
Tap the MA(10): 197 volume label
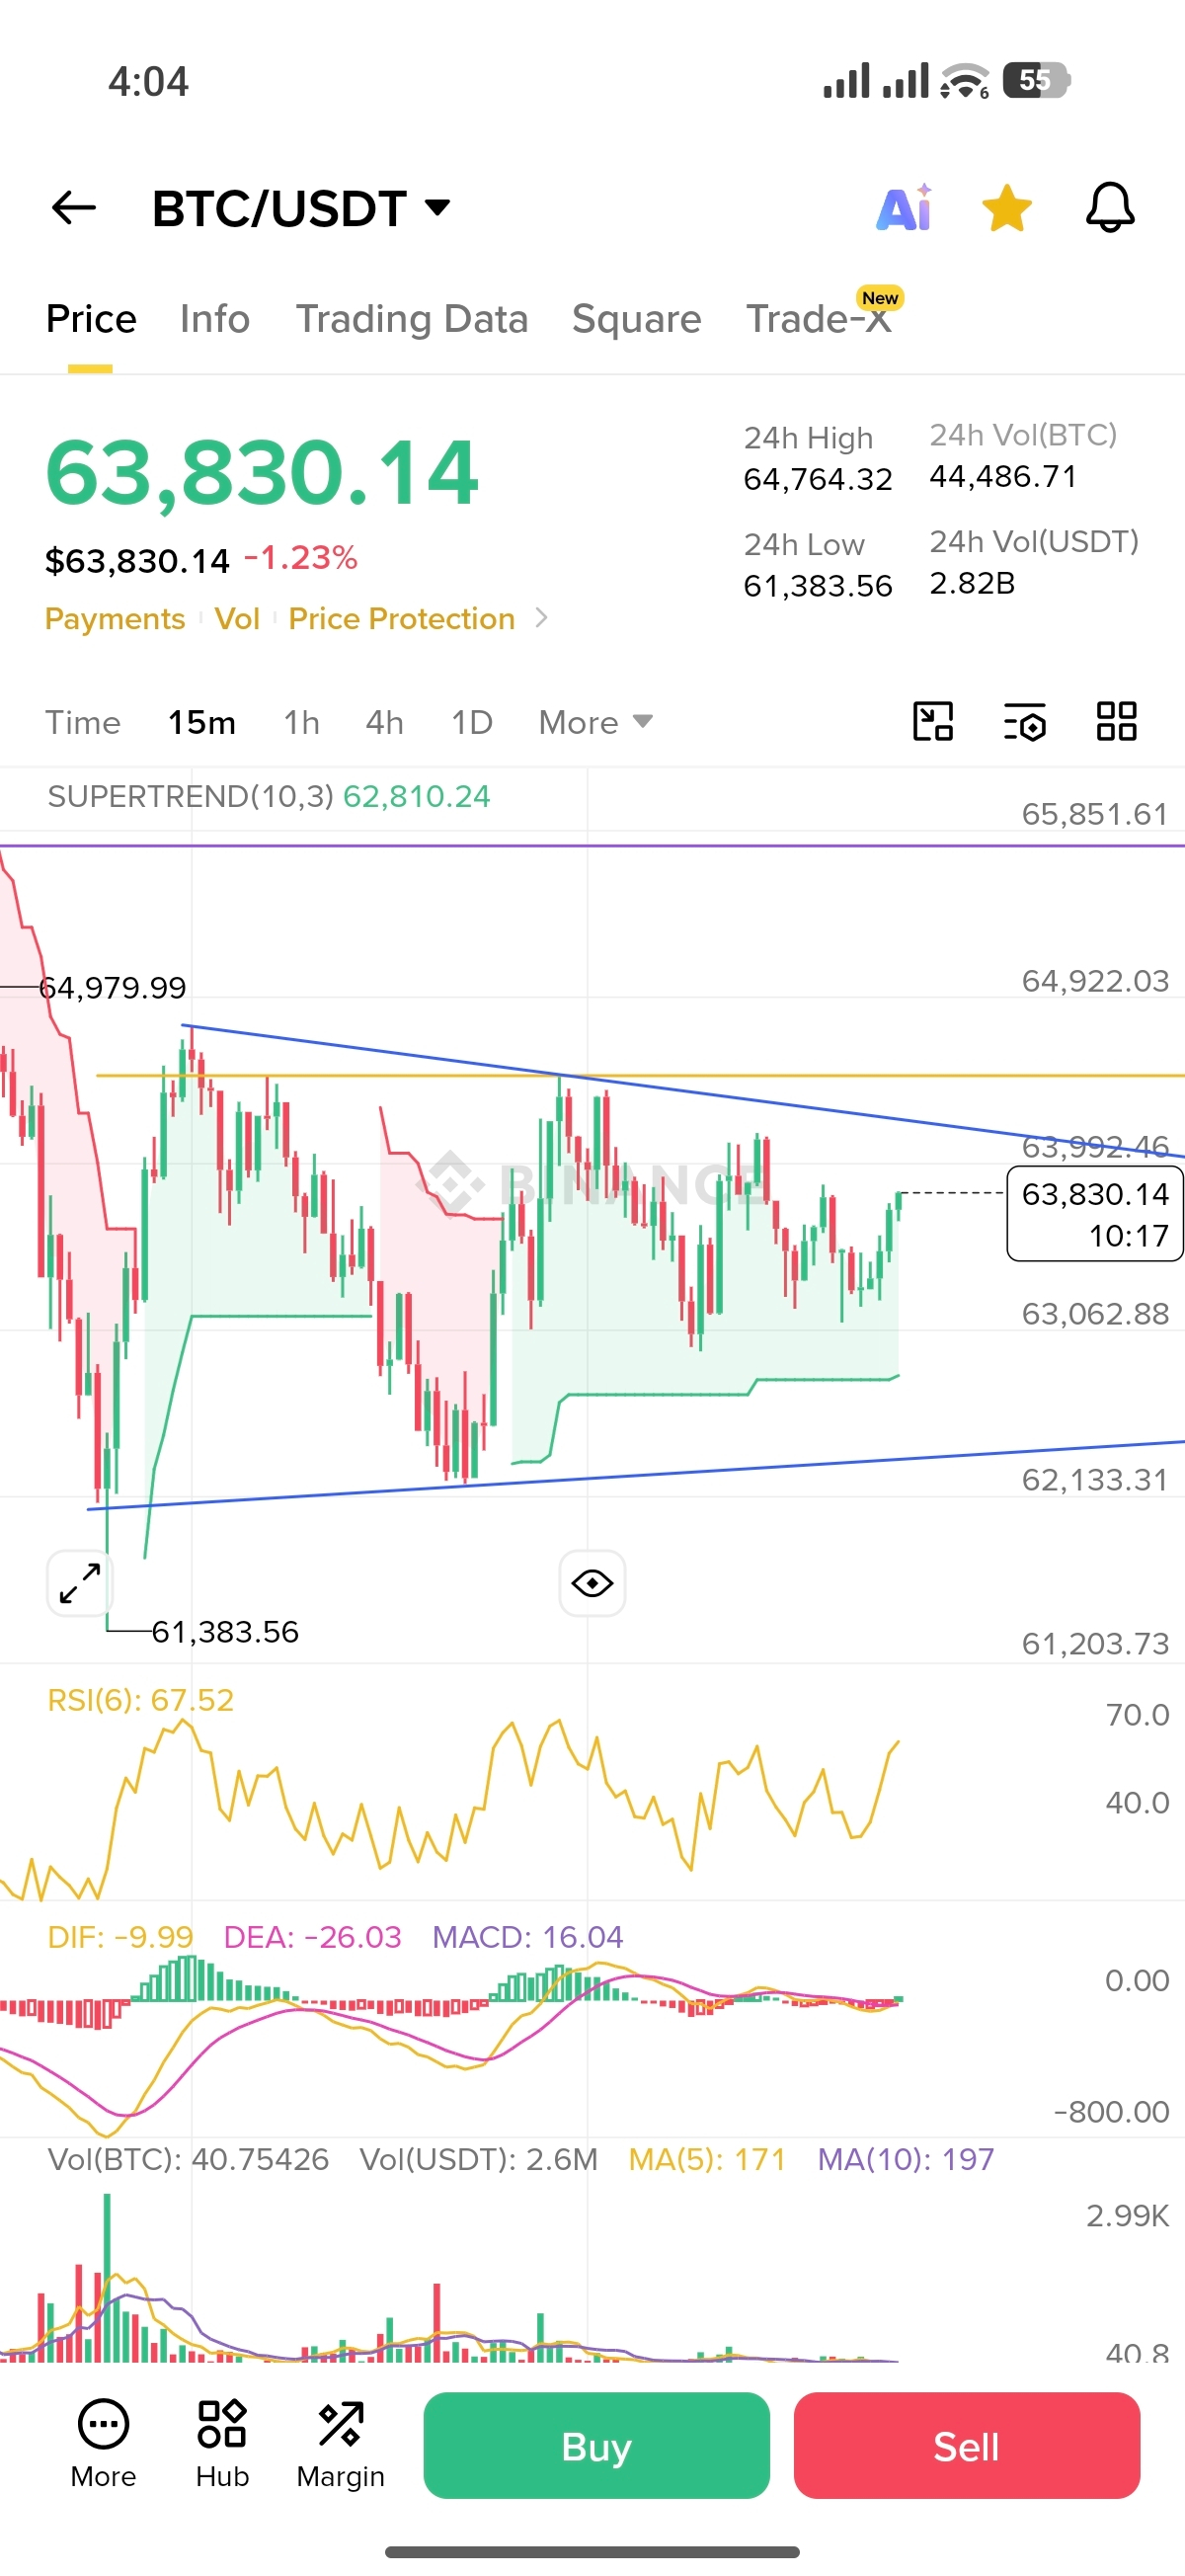pyautogui.click(x=906, y=2159)
